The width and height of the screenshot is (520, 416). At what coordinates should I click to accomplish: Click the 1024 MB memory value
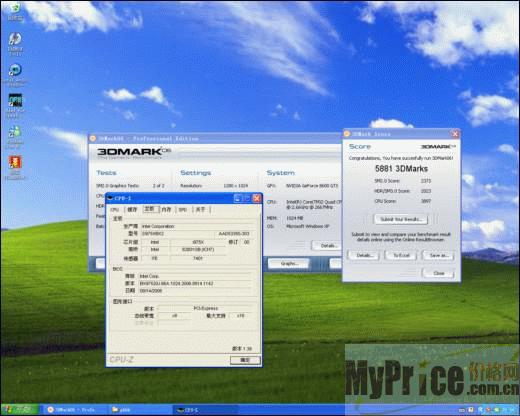point(294,218)
